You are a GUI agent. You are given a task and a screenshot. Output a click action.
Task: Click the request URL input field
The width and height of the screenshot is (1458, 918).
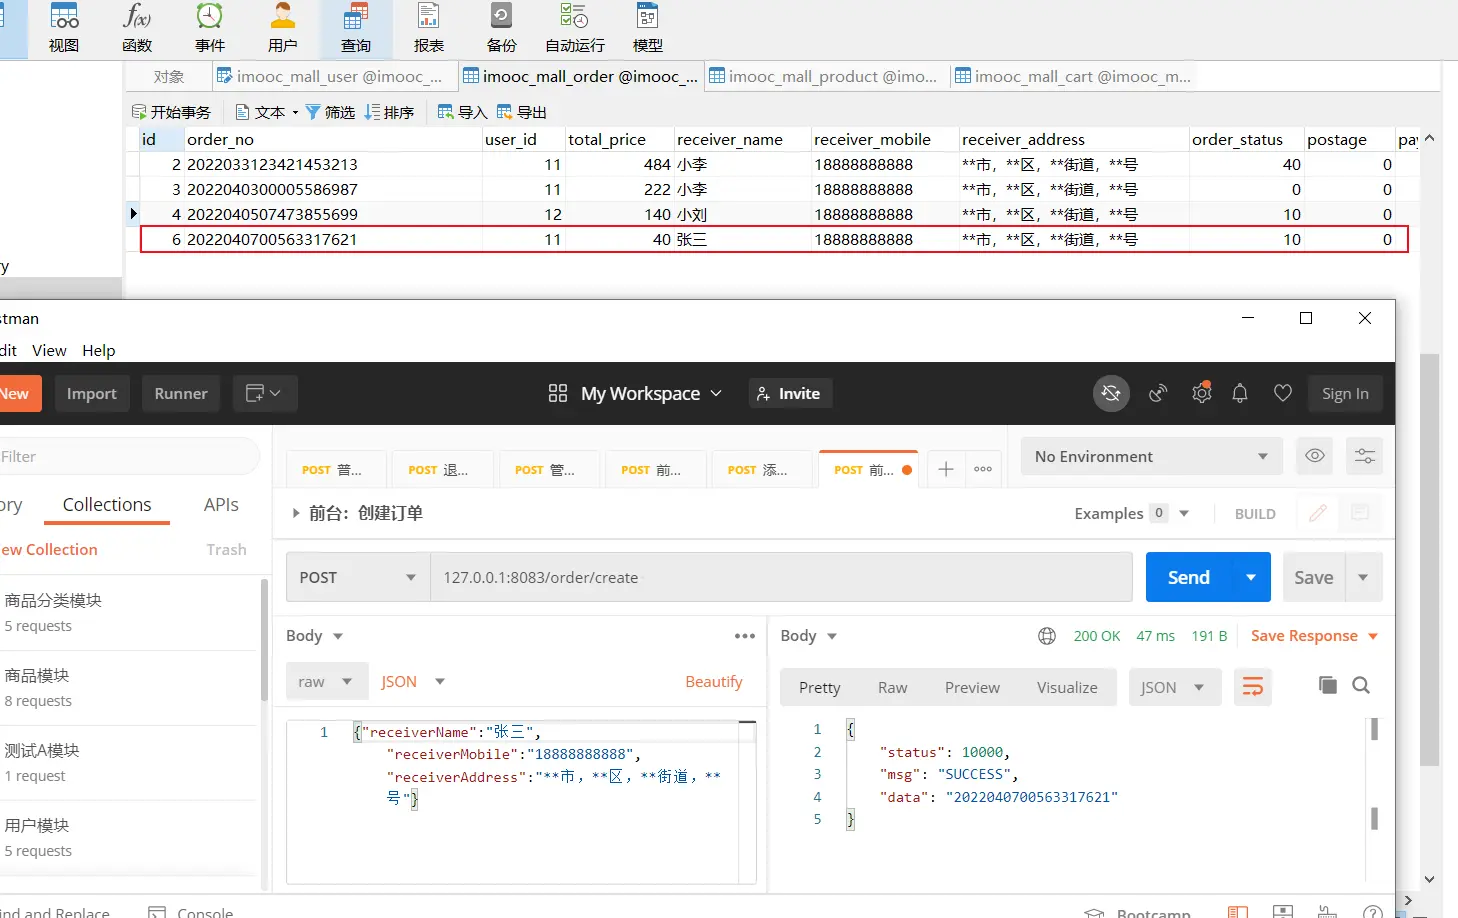pos(780,577)
